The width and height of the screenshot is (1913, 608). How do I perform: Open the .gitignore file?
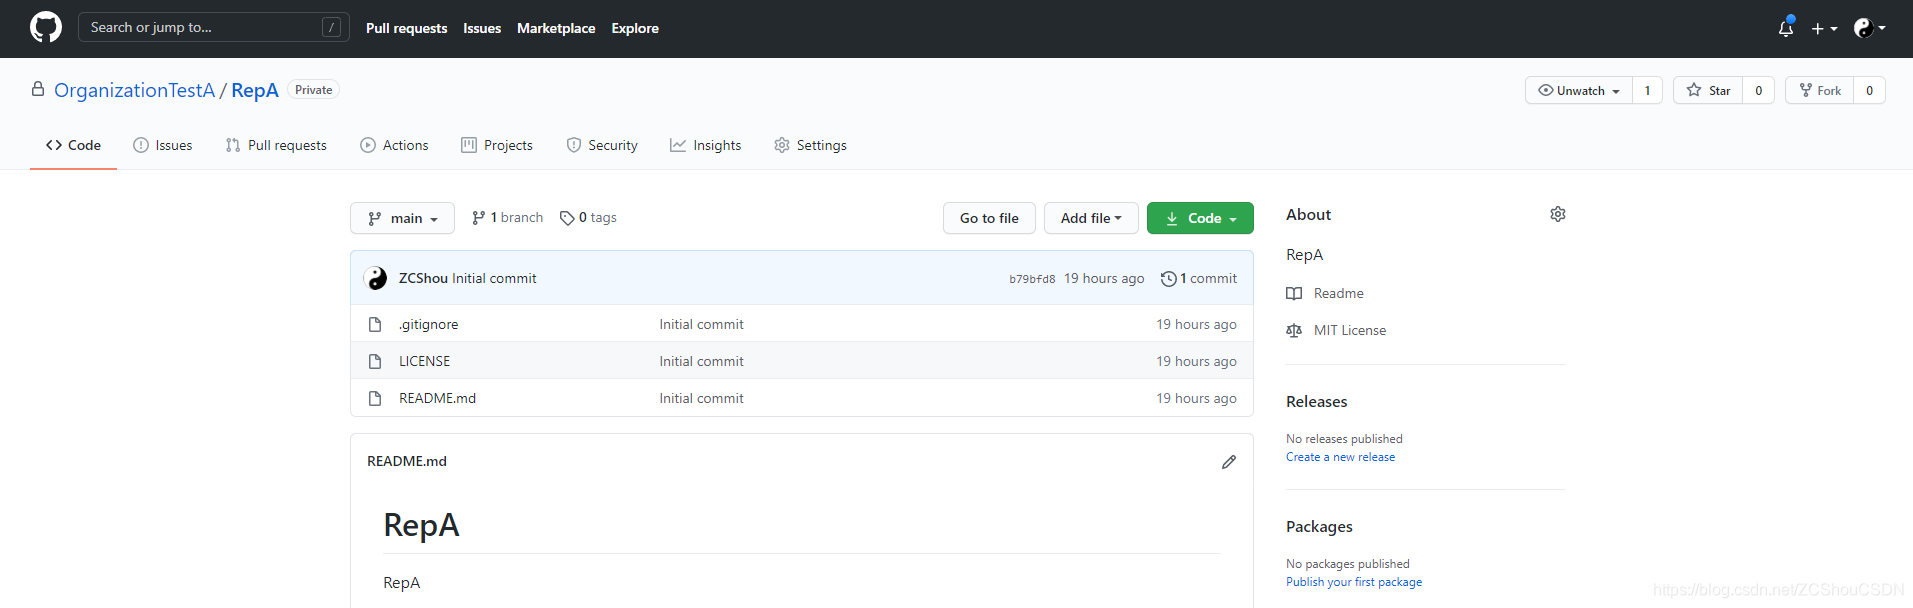tap(429, 324)
